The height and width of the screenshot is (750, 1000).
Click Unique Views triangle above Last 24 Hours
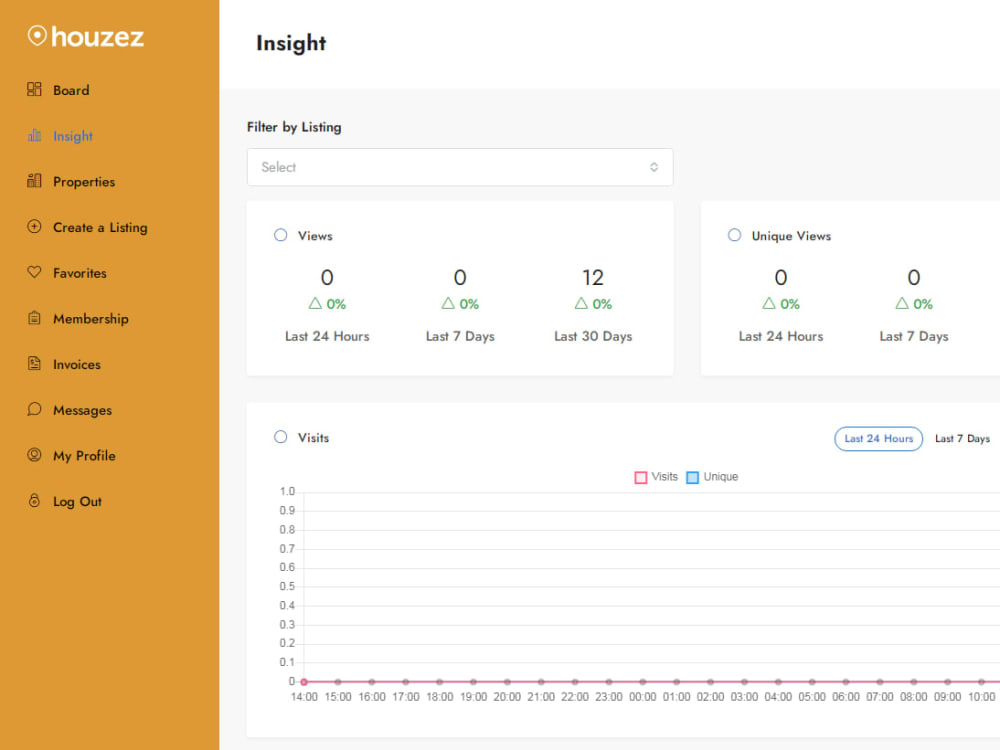(x=769, y=304)
